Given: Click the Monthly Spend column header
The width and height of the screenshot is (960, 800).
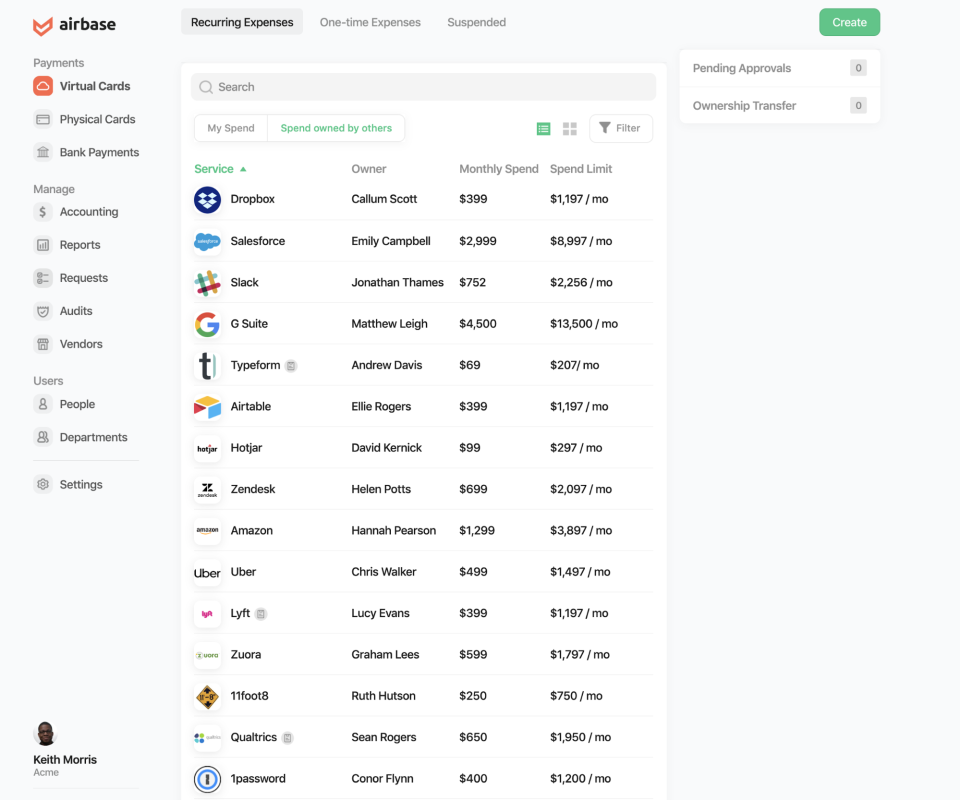Looking at the screenshot, I should pos(499,169).
